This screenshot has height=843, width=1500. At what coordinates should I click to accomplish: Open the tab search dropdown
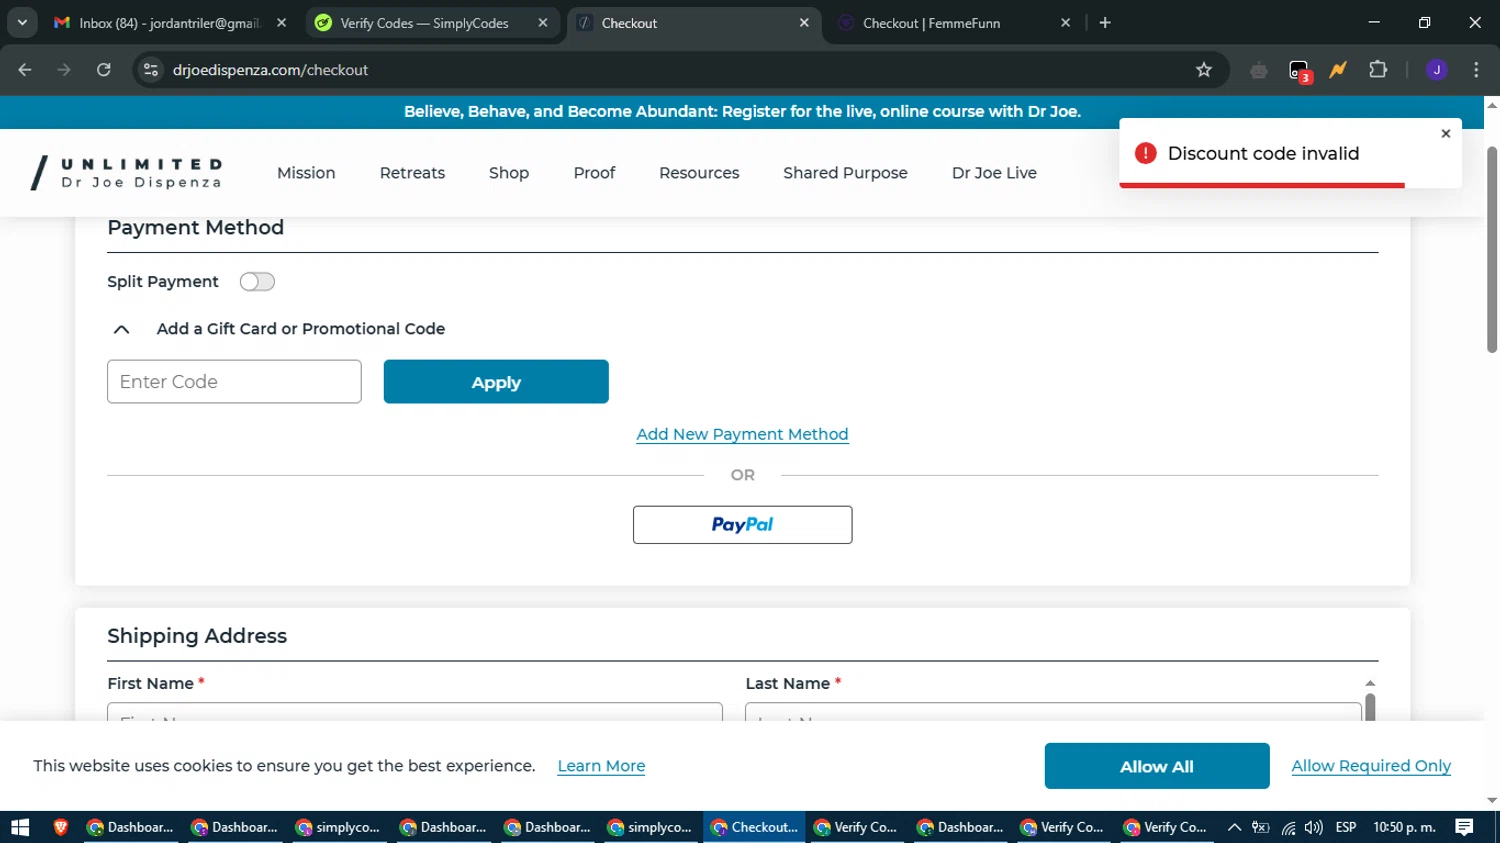pos(22,23)
